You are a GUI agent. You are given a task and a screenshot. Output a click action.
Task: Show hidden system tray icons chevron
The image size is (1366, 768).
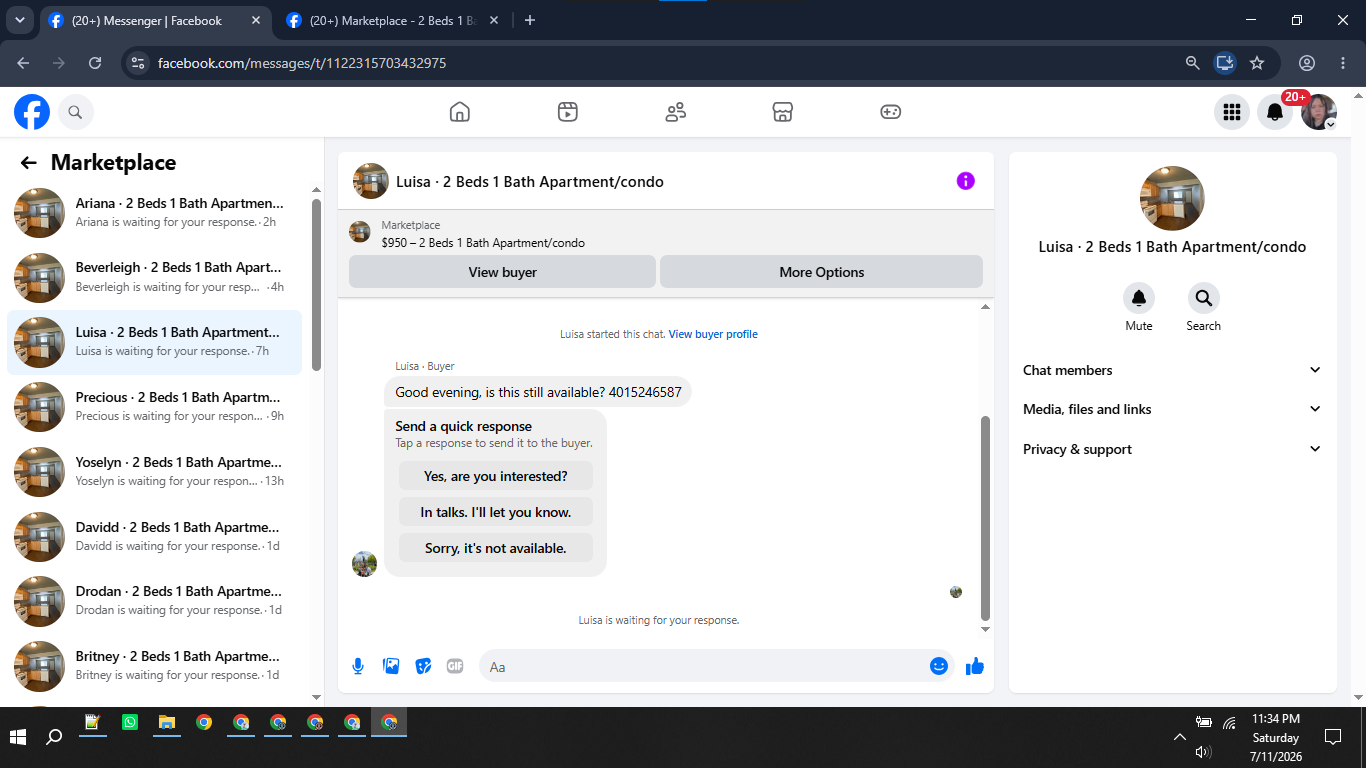tap(1180, 737)
